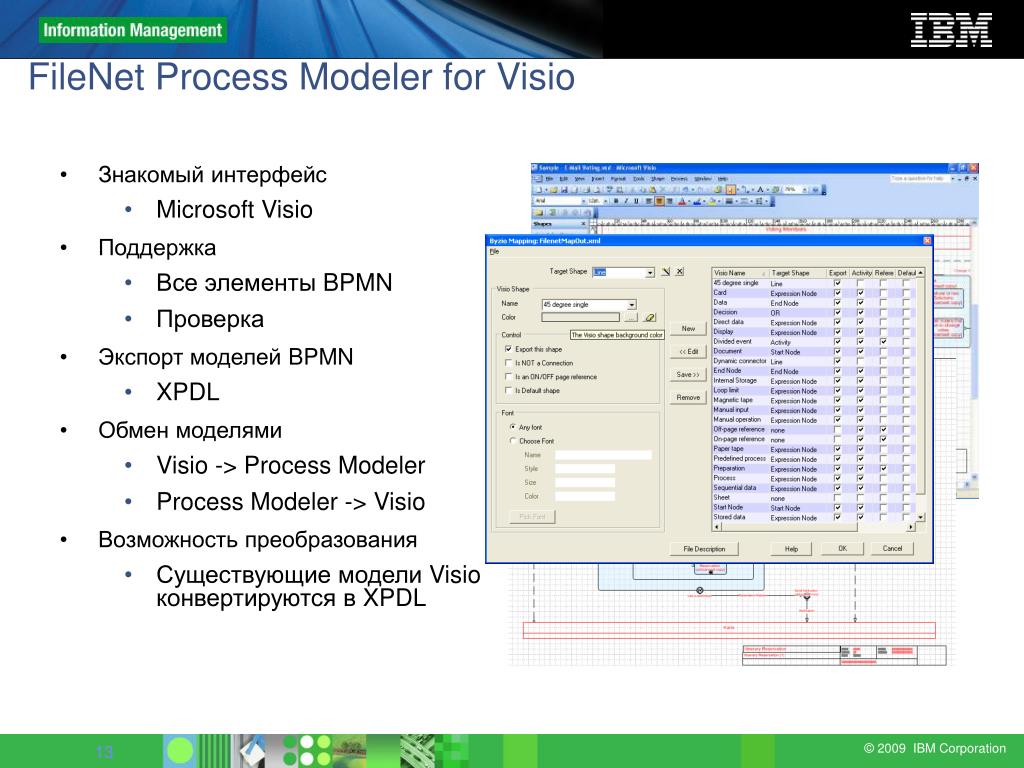
Task: Click the Visio Name column header
Action: [x=739, y=272]
